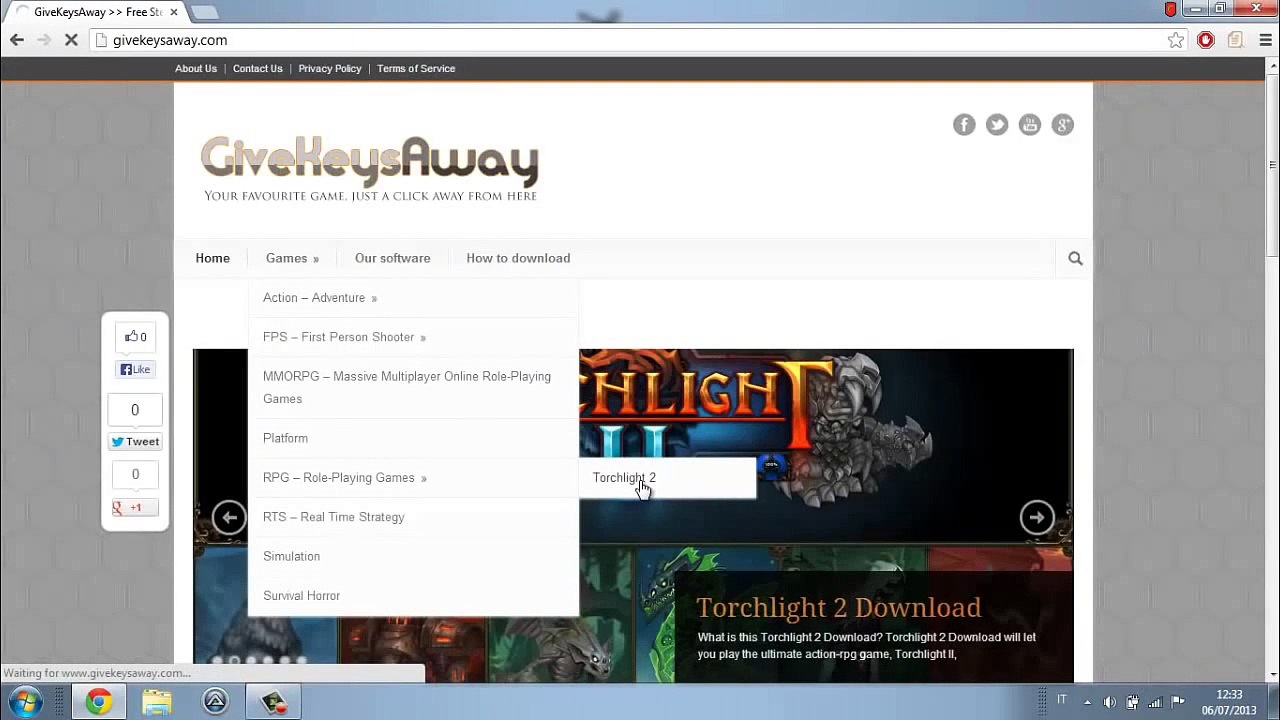Select the MMORPG category
The height and width of the screenshot is (720, 1280).
coord(413,387)
